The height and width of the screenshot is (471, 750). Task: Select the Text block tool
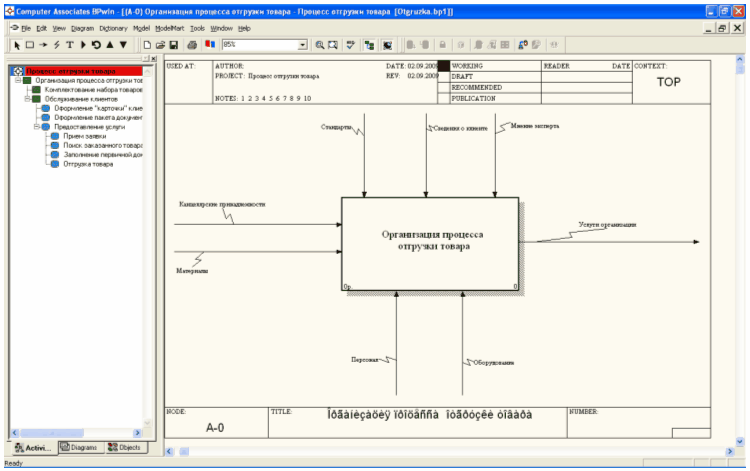tap(70, 45)
